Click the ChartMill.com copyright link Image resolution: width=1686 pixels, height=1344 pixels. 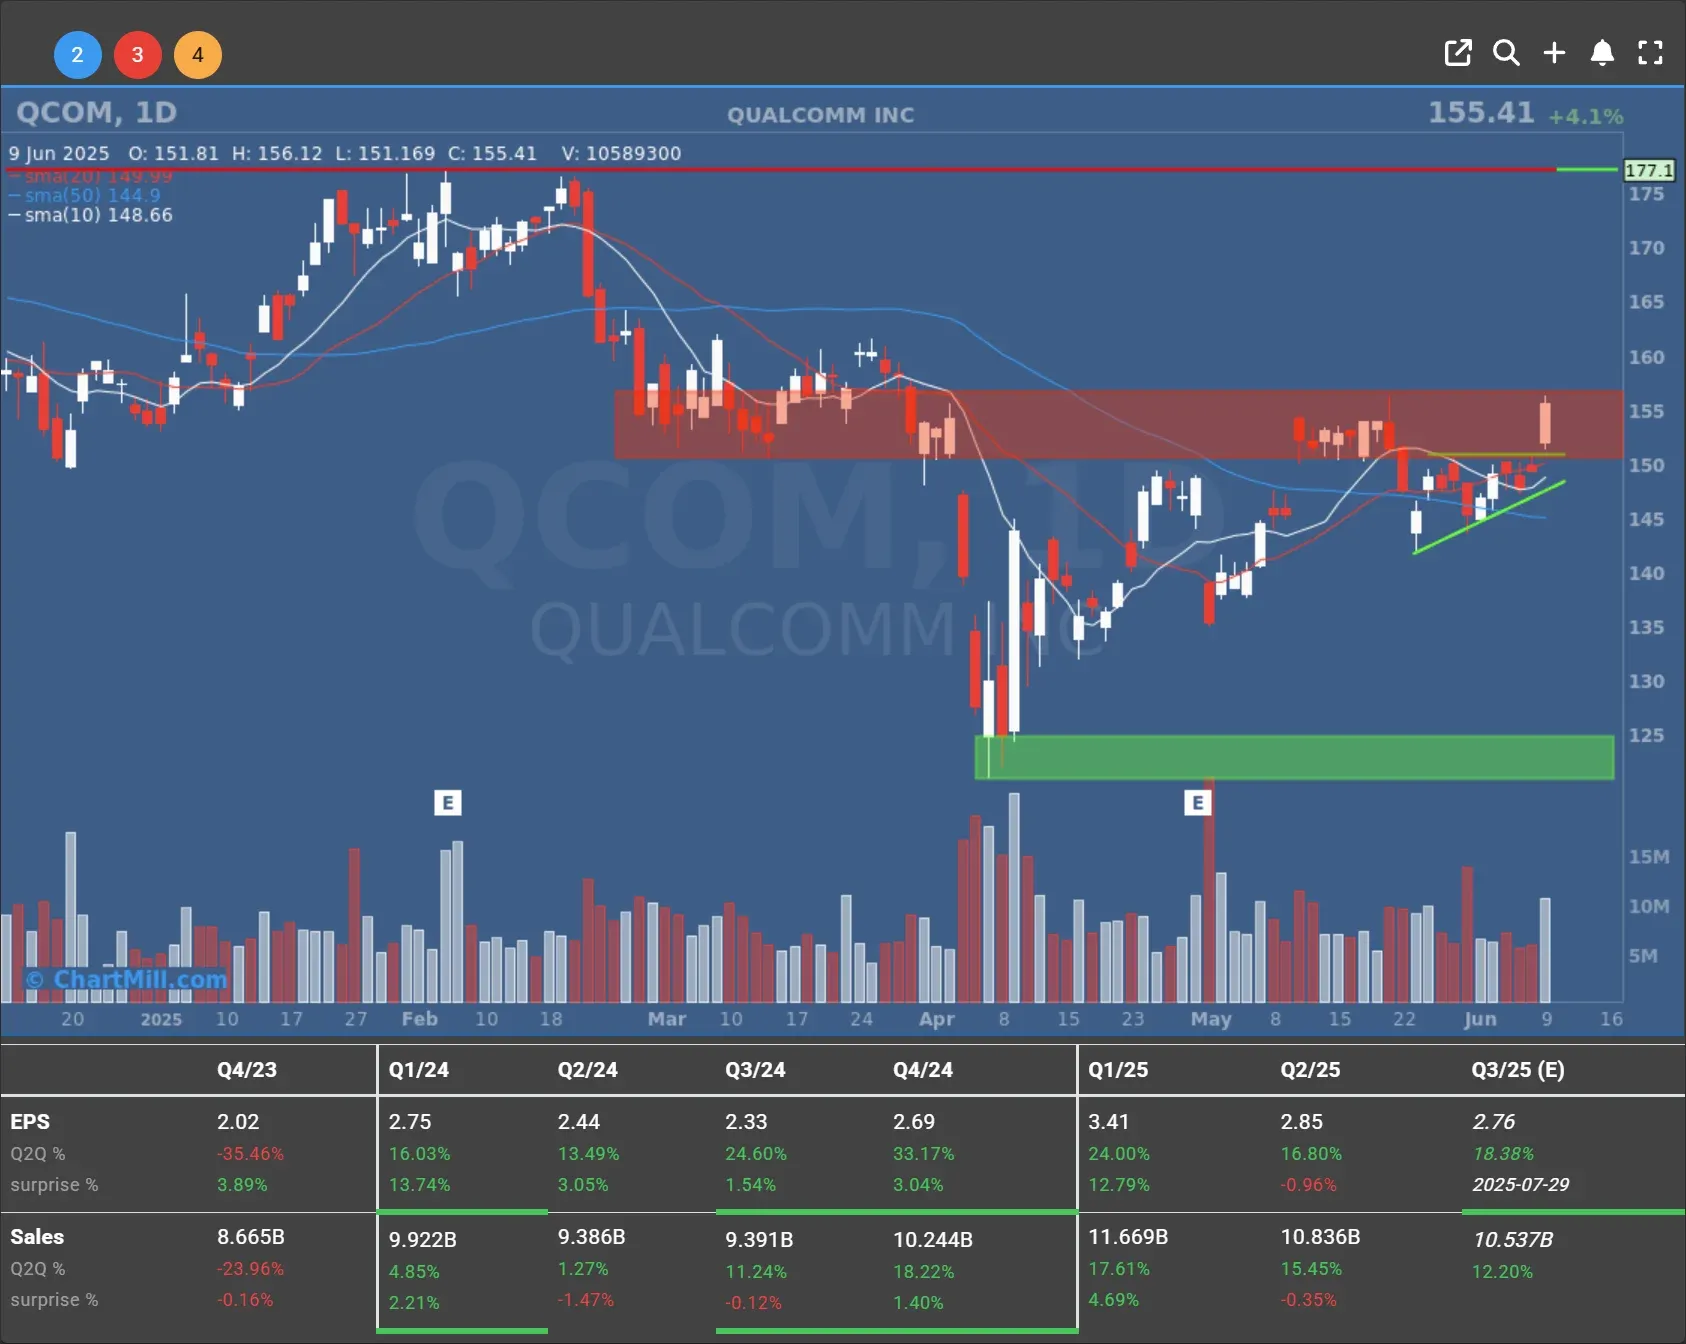coord(127,979)
